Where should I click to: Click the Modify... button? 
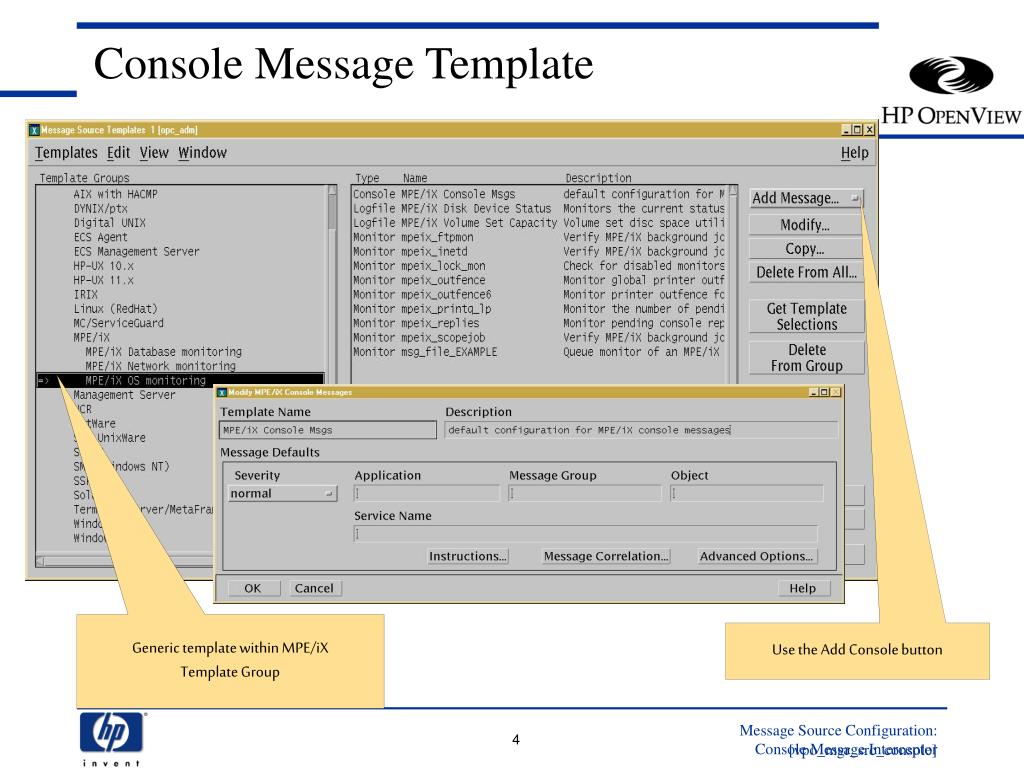806,225
